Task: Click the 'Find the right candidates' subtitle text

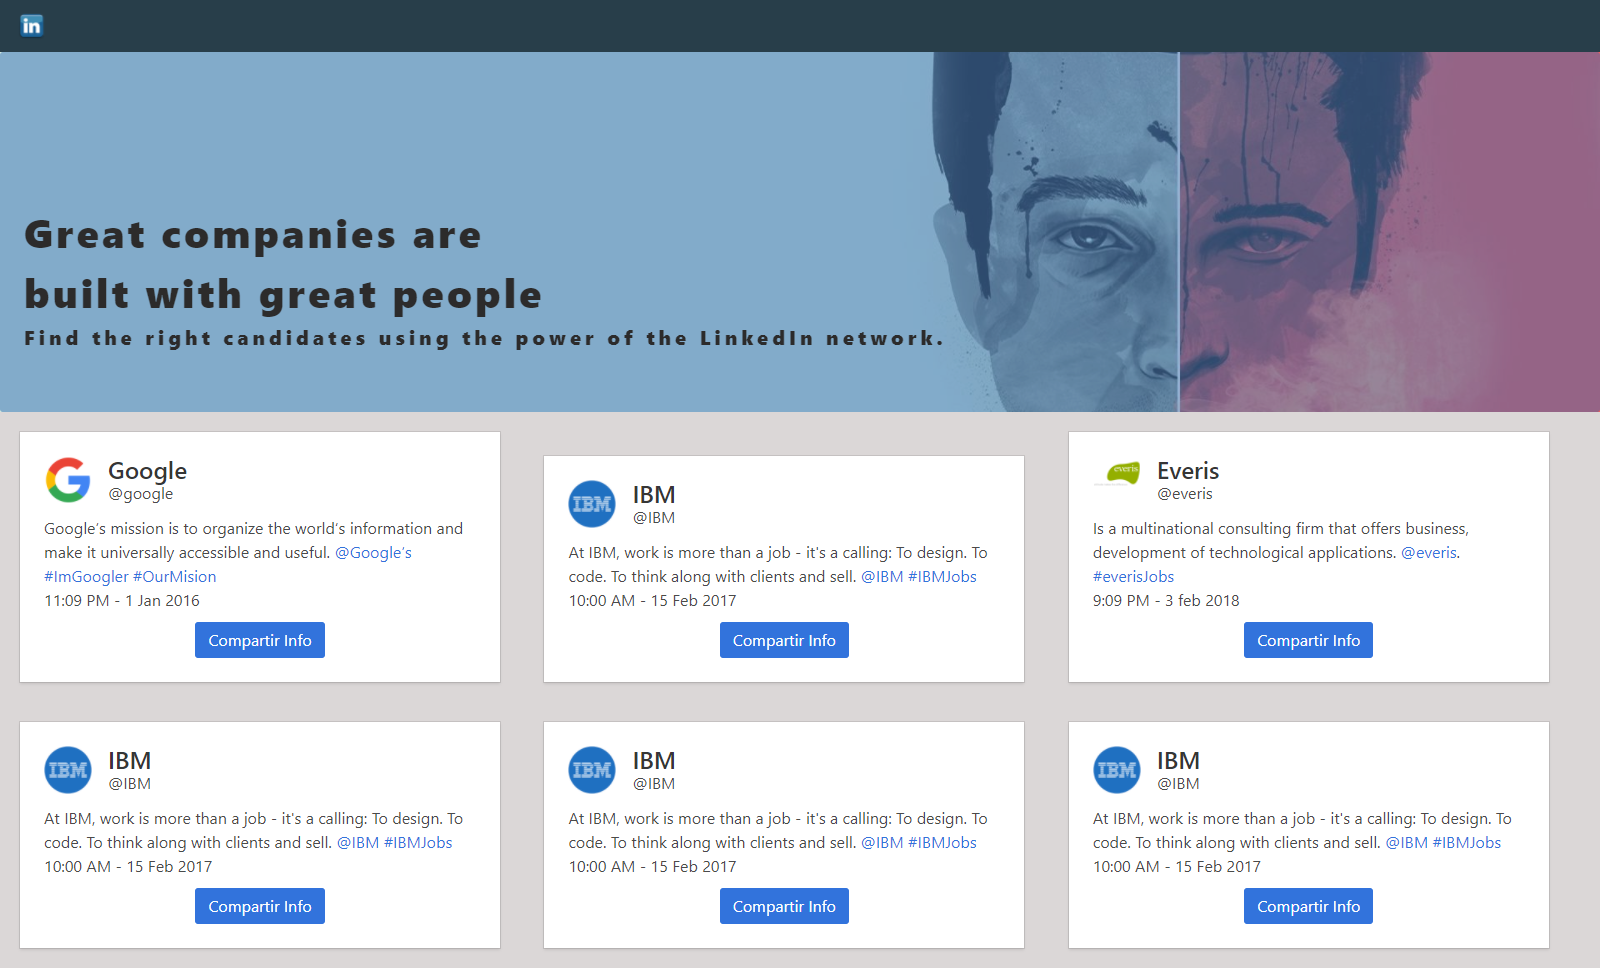Action: click(484, 338)
